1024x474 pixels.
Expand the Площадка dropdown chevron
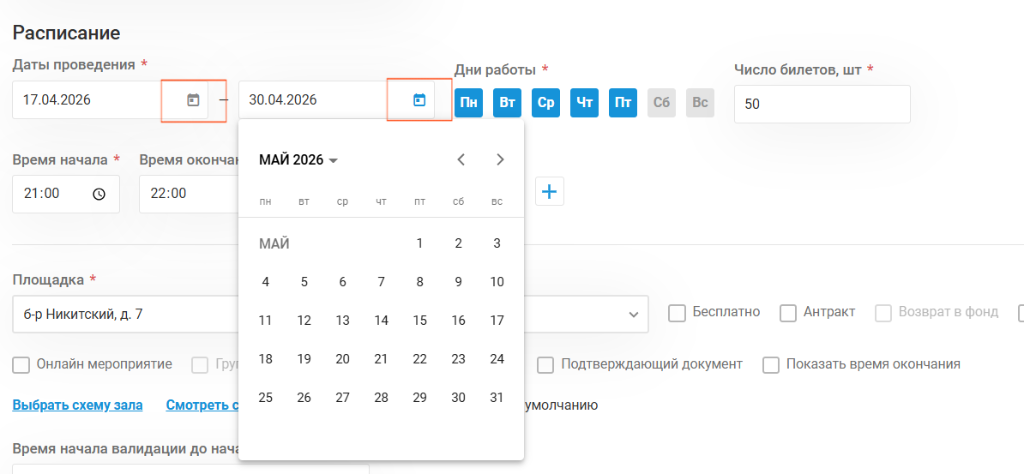click(x=633, y=315)
